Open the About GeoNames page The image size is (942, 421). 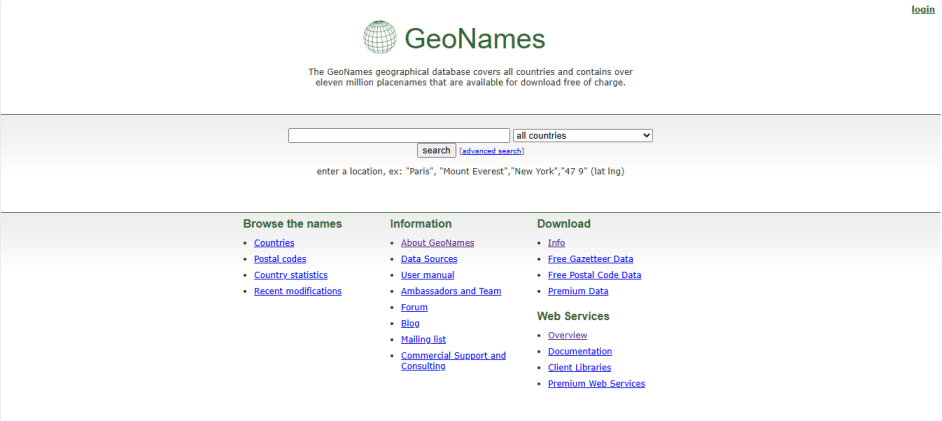[437, 243]
